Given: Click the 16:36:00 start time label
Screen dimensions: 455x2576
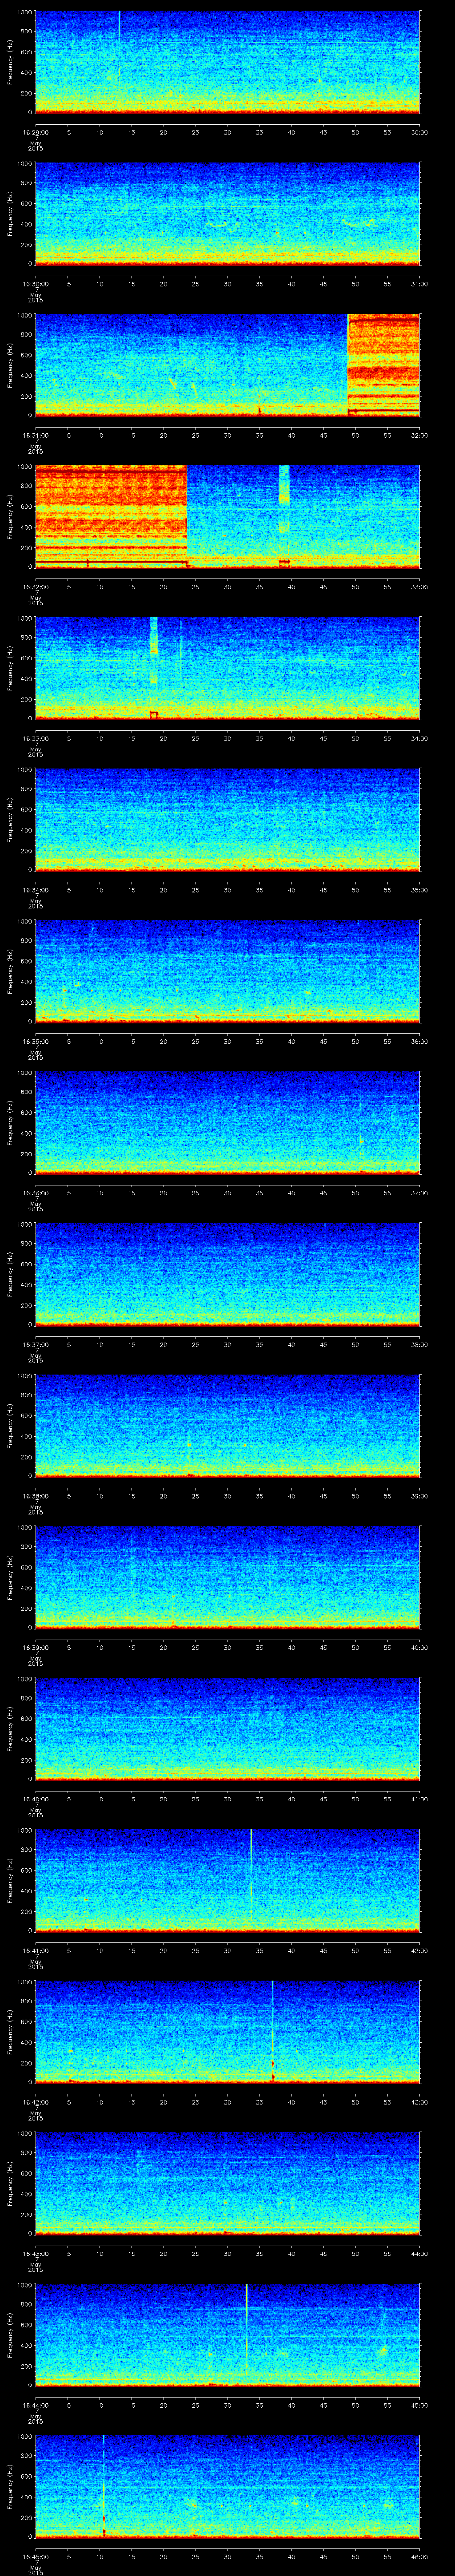Looking at the screenshot, I should pyautogui.click(x=35, y=1193).
